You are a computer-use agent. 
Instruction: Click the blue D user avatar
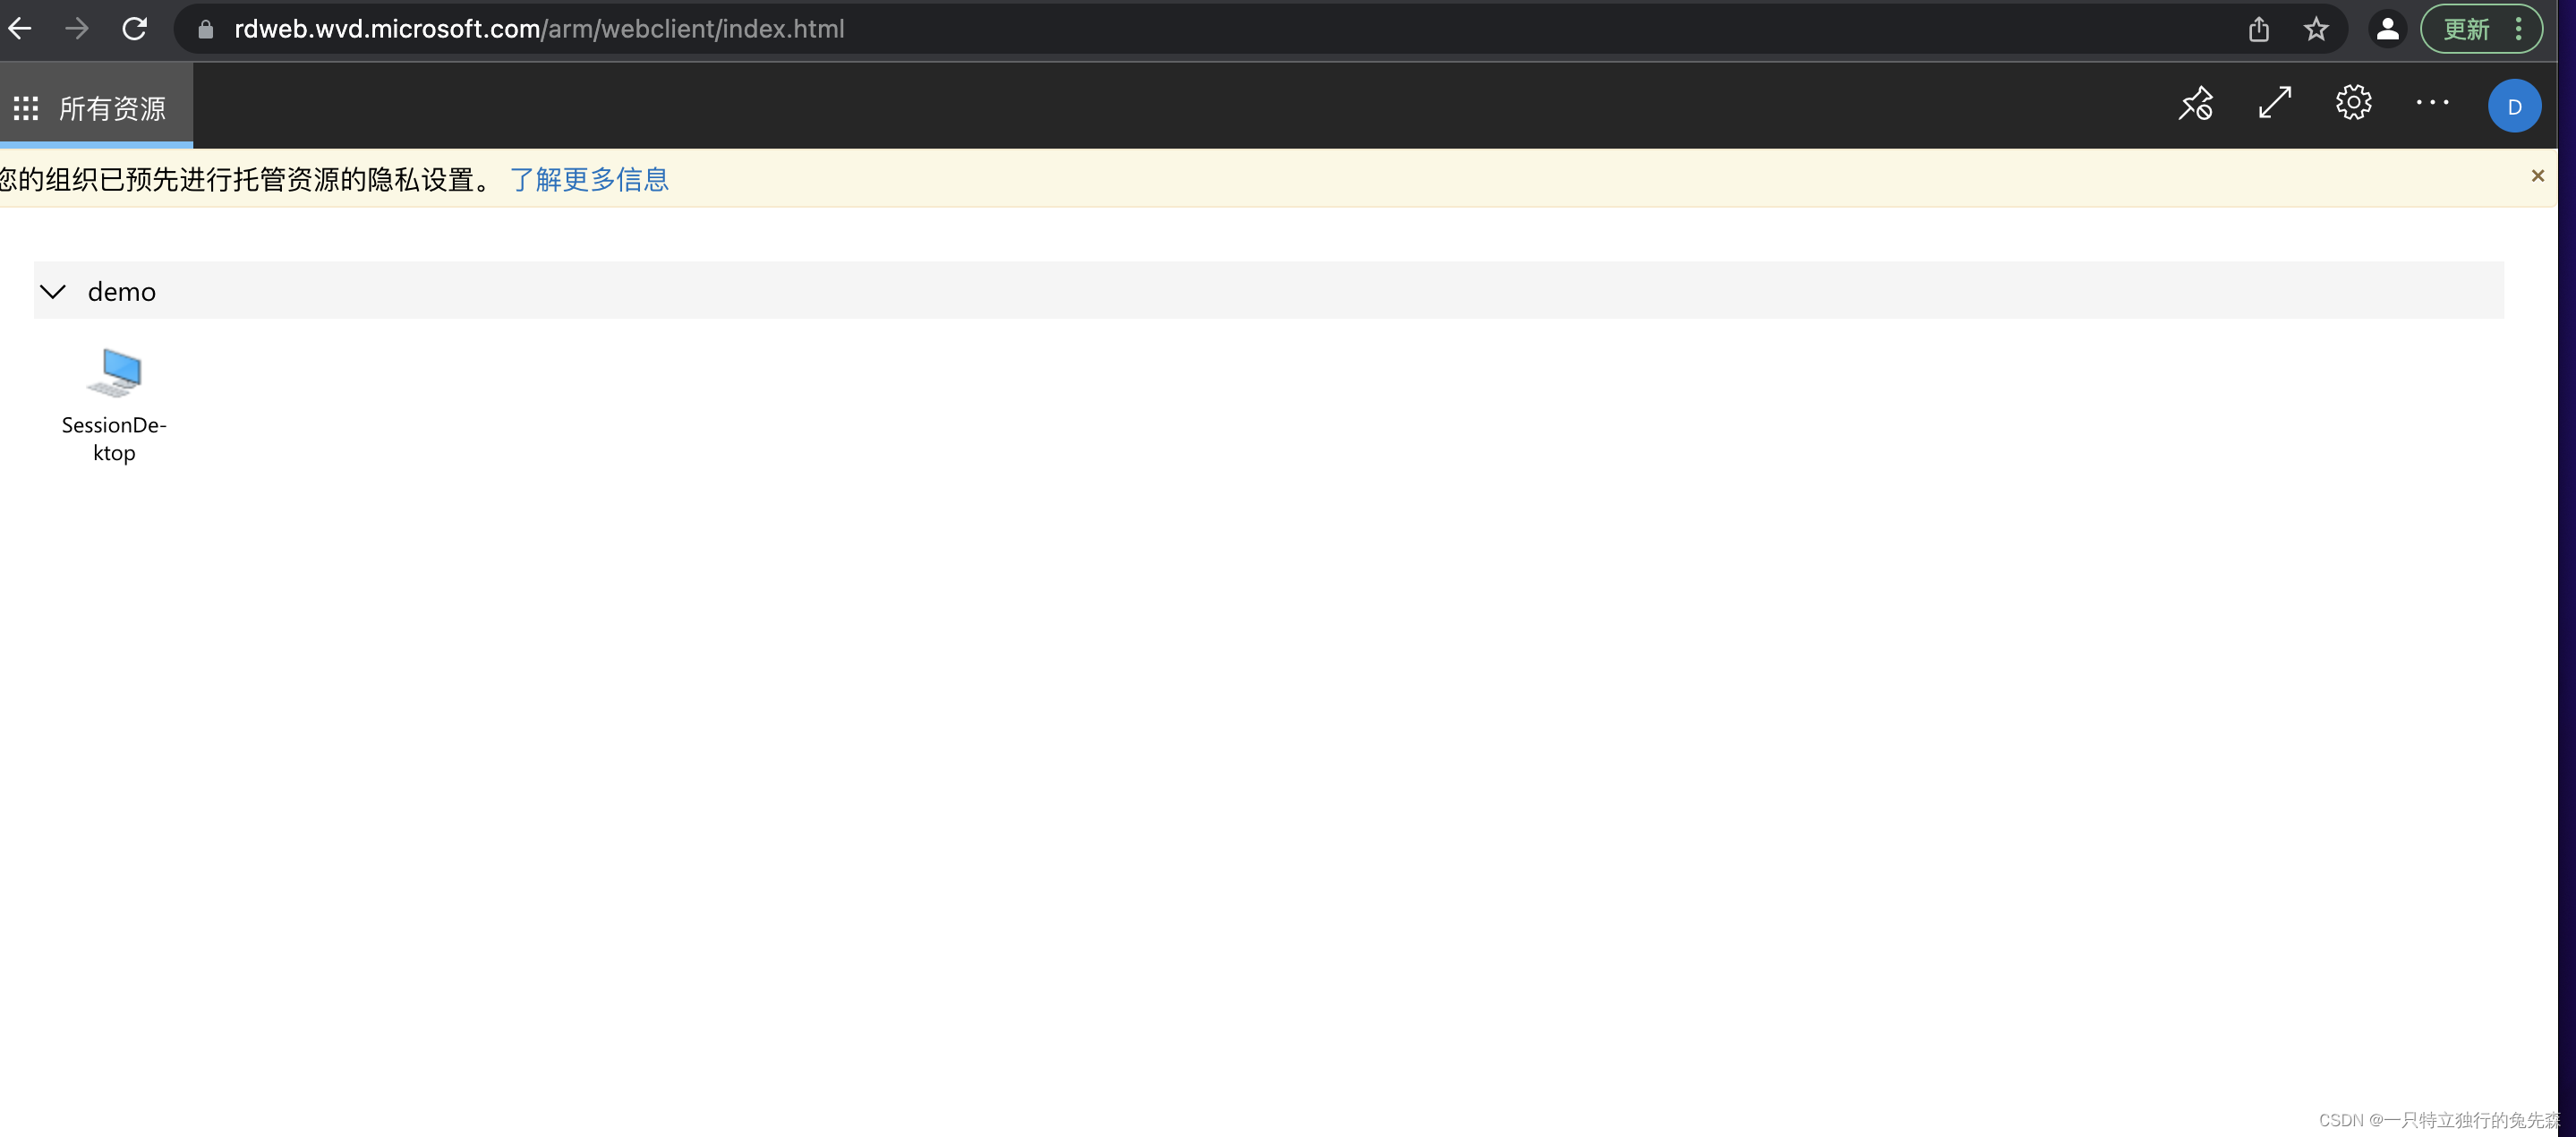coord(2513,106)
